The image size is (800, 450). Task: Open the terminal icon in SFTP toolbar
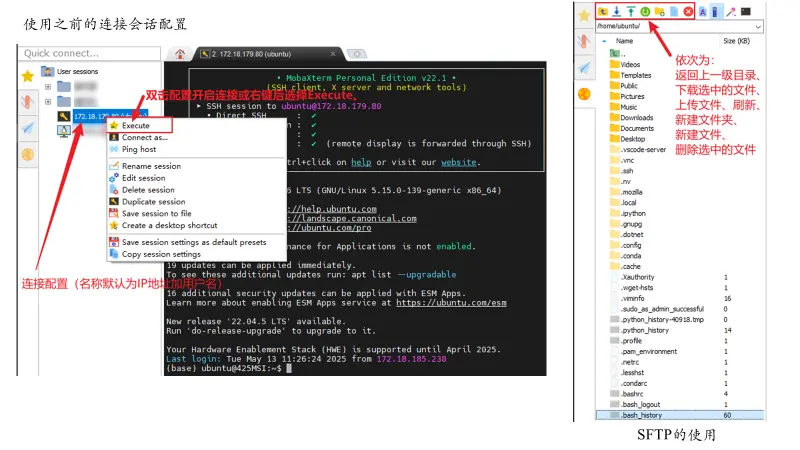point(745,11)
